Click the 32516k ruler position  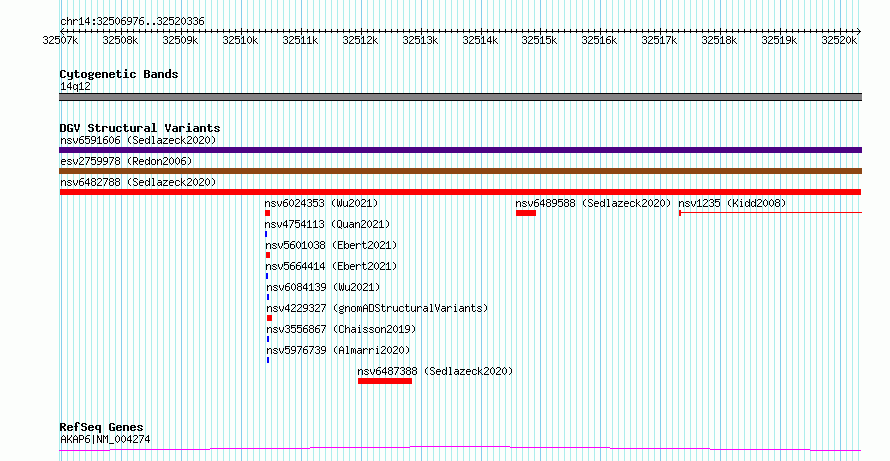click(x=599, y=40)
